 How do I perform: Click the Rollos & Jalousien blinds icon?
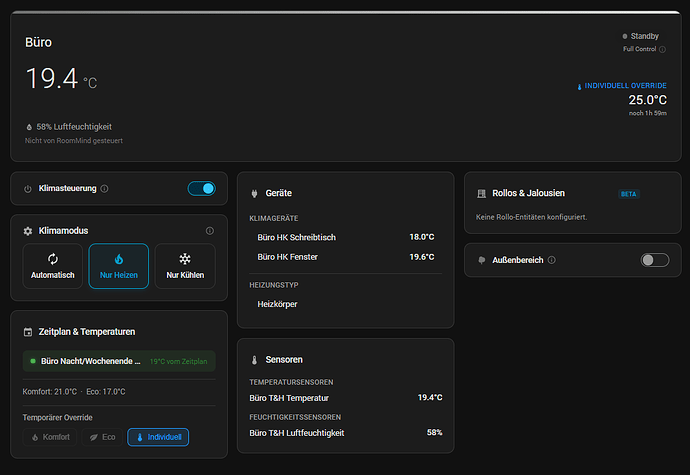click(x=481, y=194)
